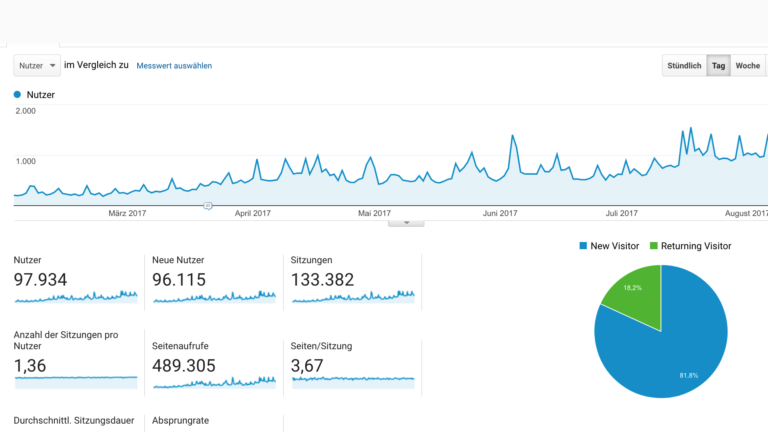The height and width of the screenshot is (432, 768).
Task: Click the Sitzungen sparkline chart
Action: [352, 296]
